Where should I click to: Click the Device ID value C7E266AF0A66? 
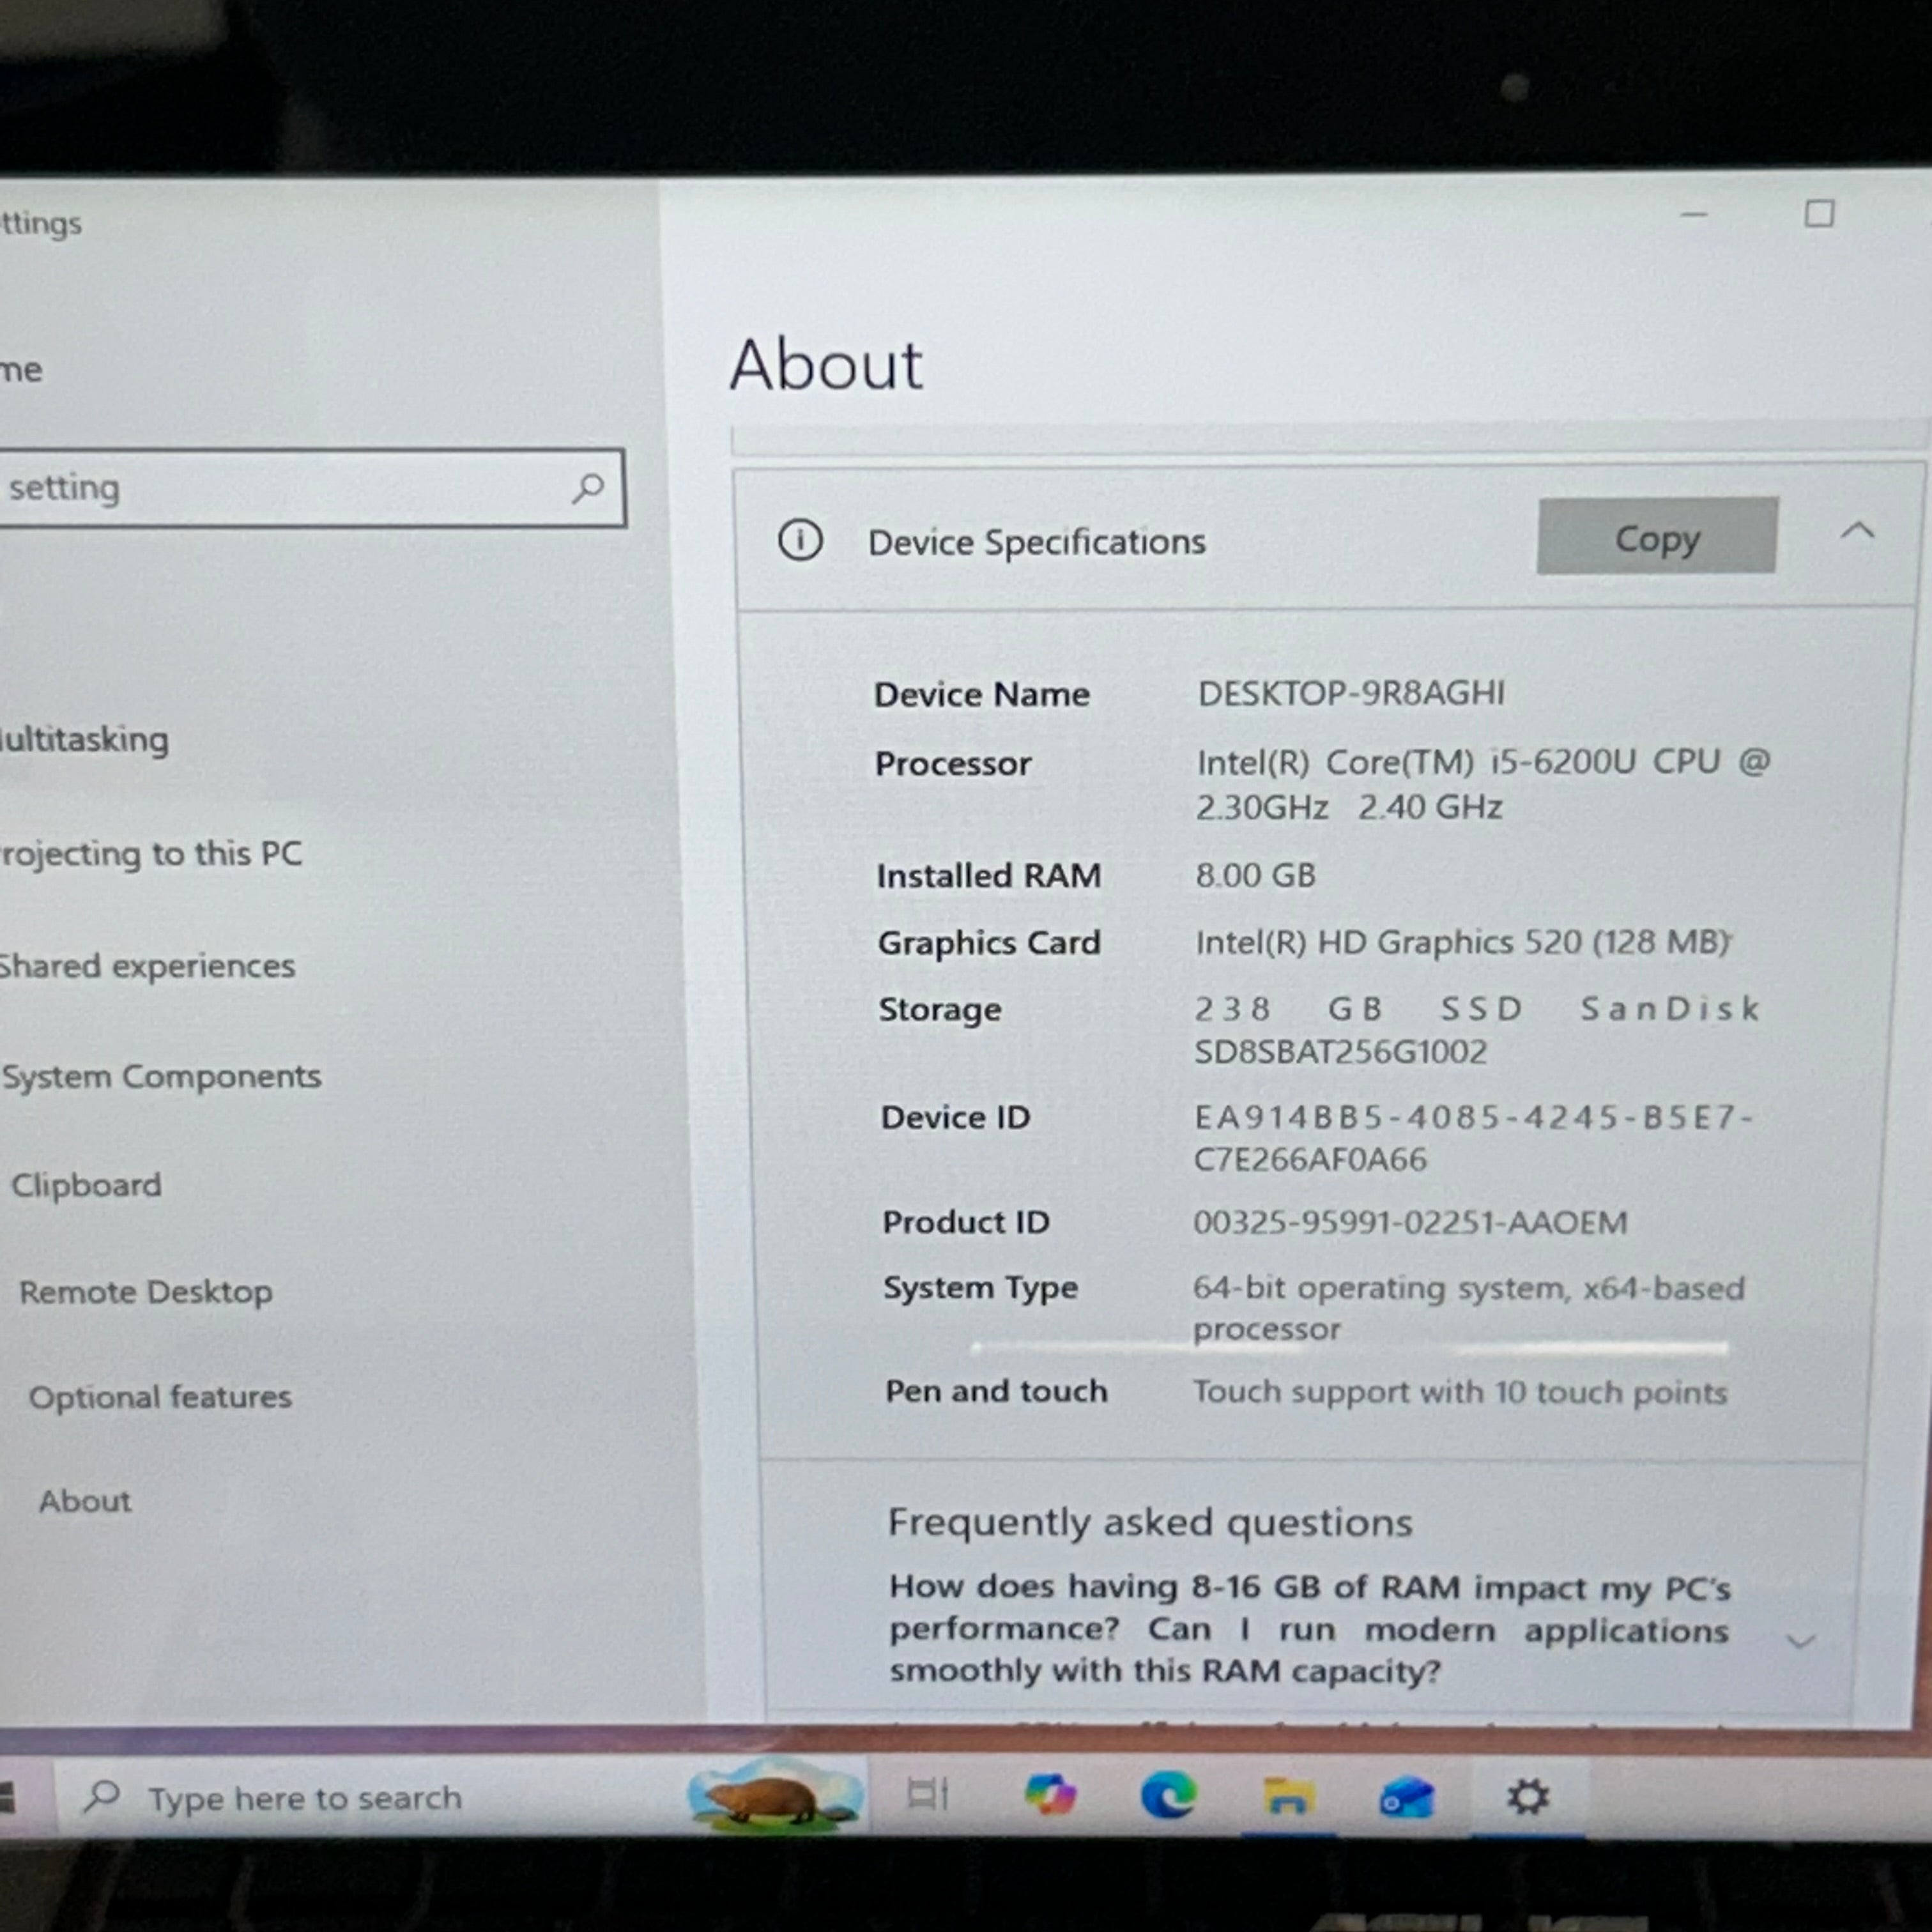pos(1310,1159)
